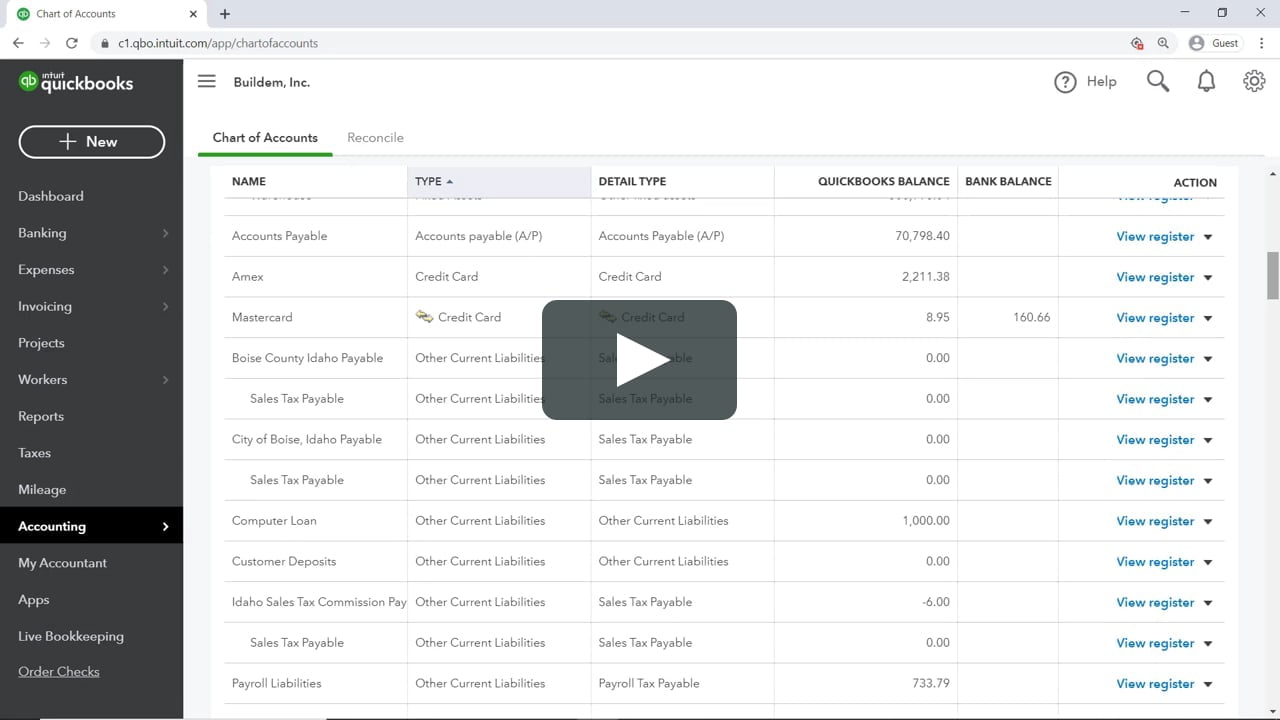View register for Payroll Liabilities

click(x=1155, y=684)
